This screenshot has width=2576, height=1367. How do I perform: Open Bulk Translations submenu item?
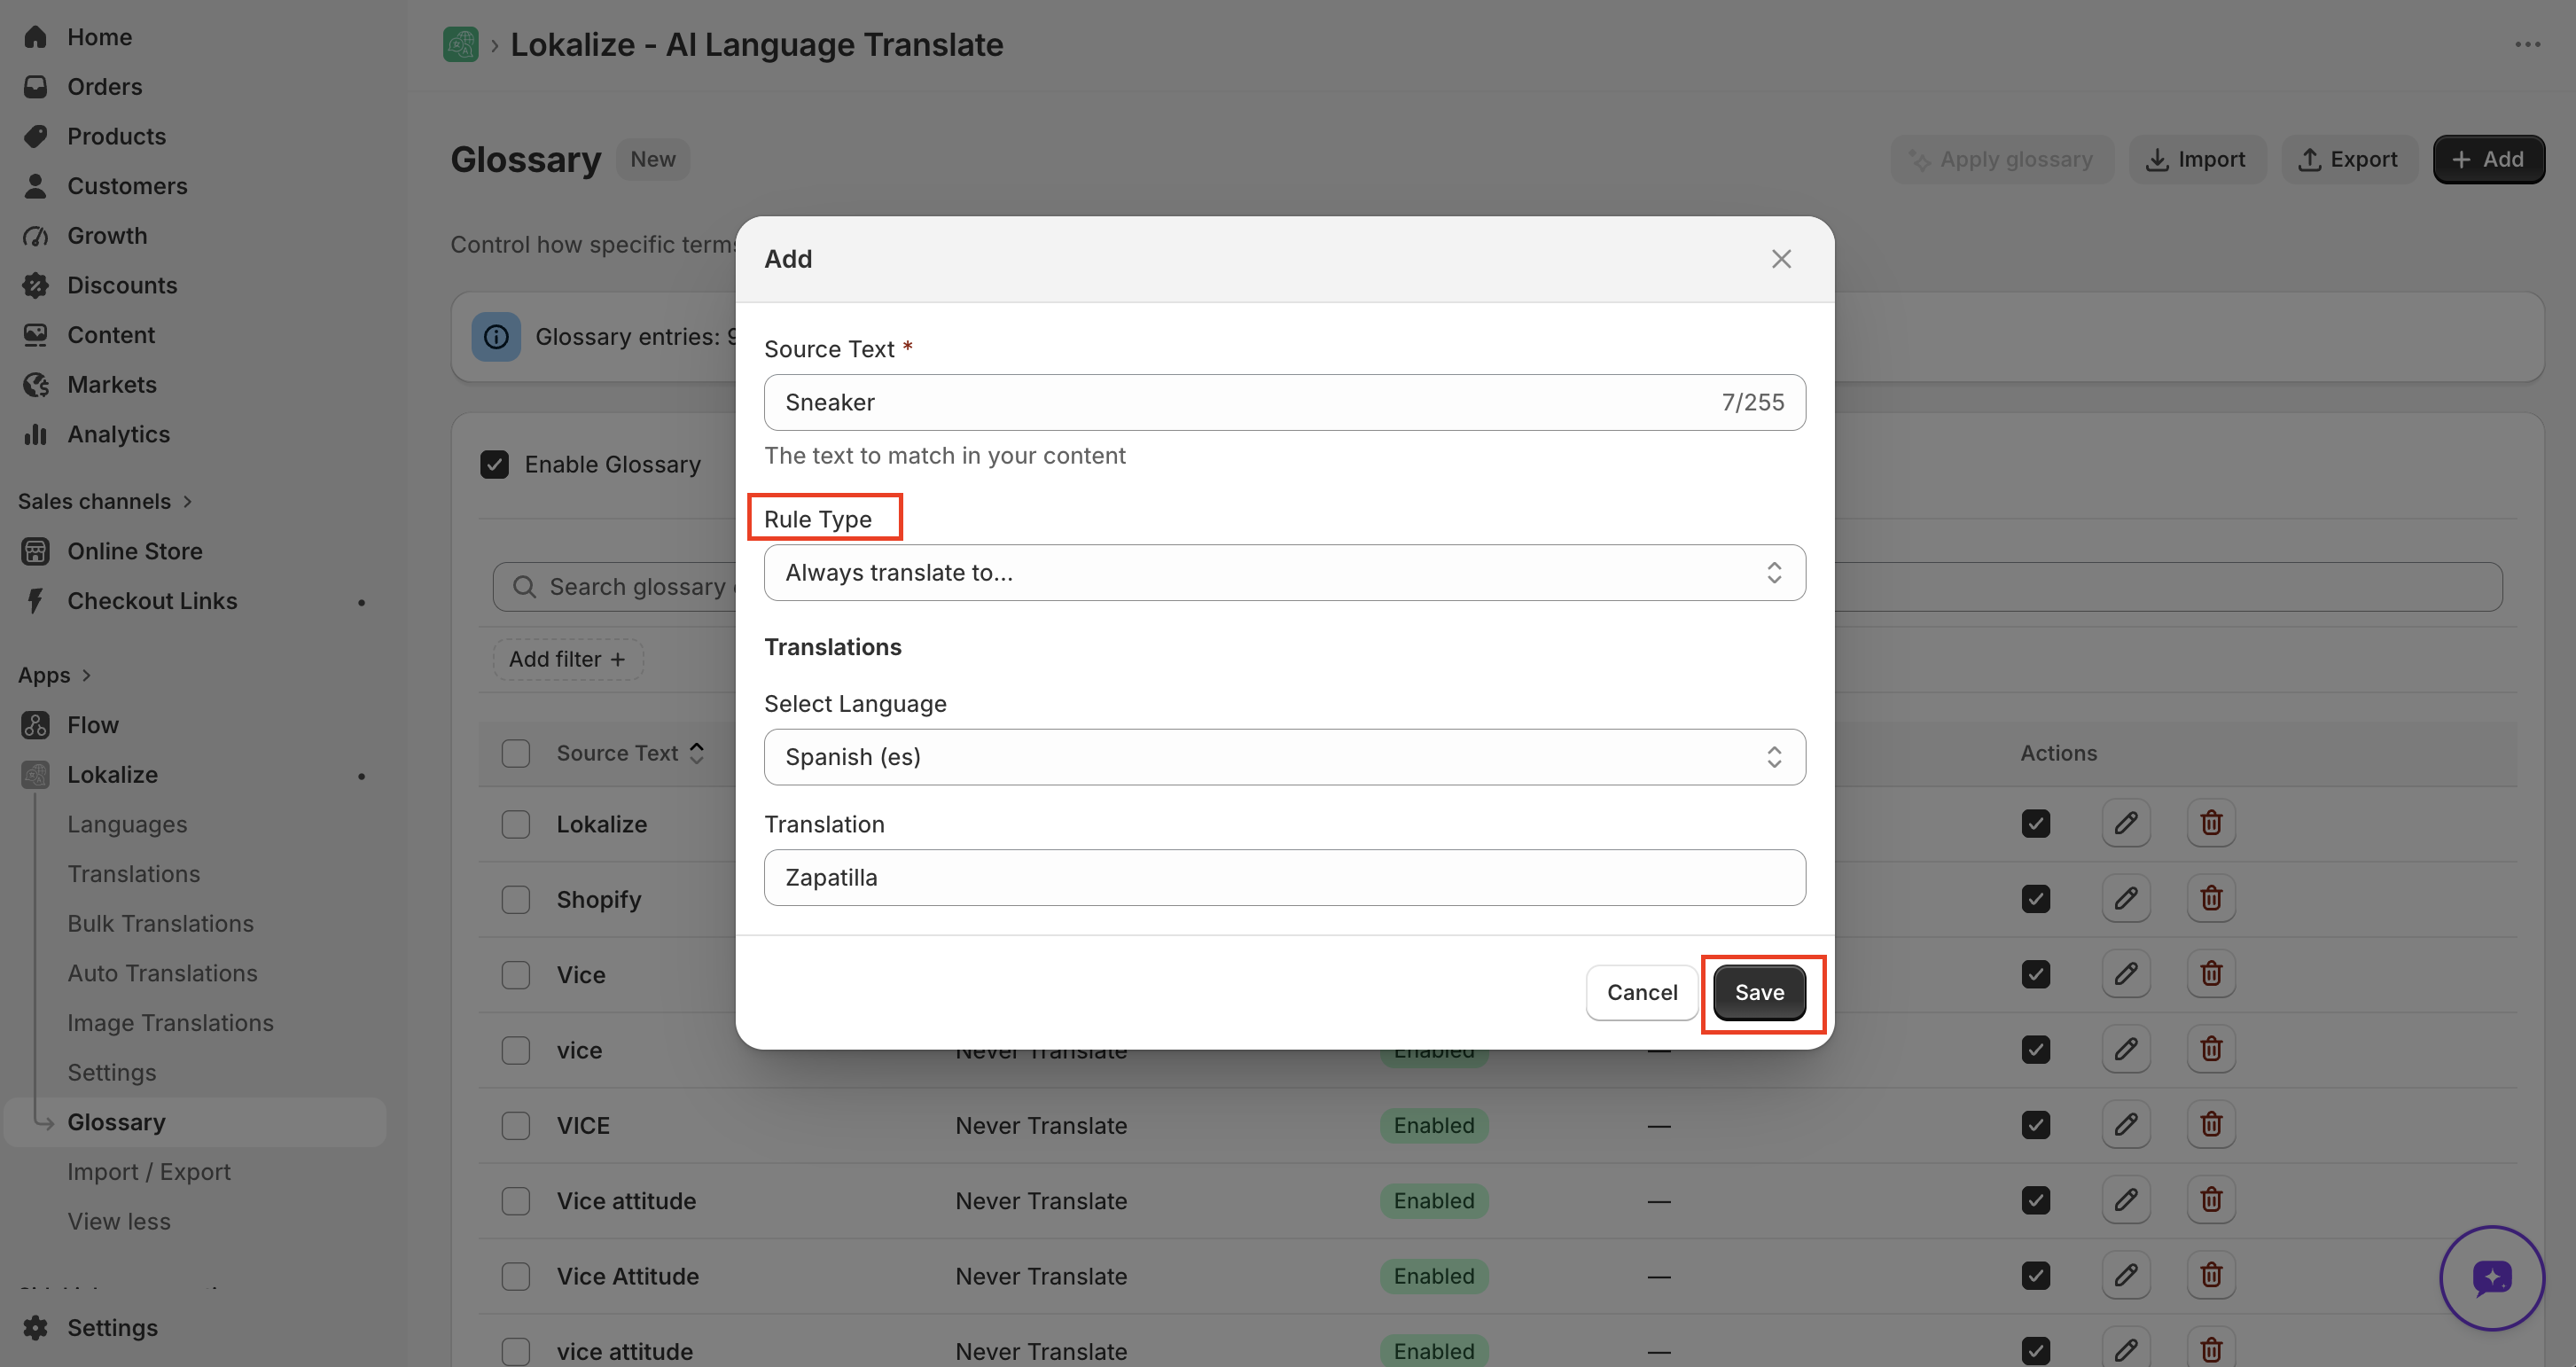coord(161,924)
